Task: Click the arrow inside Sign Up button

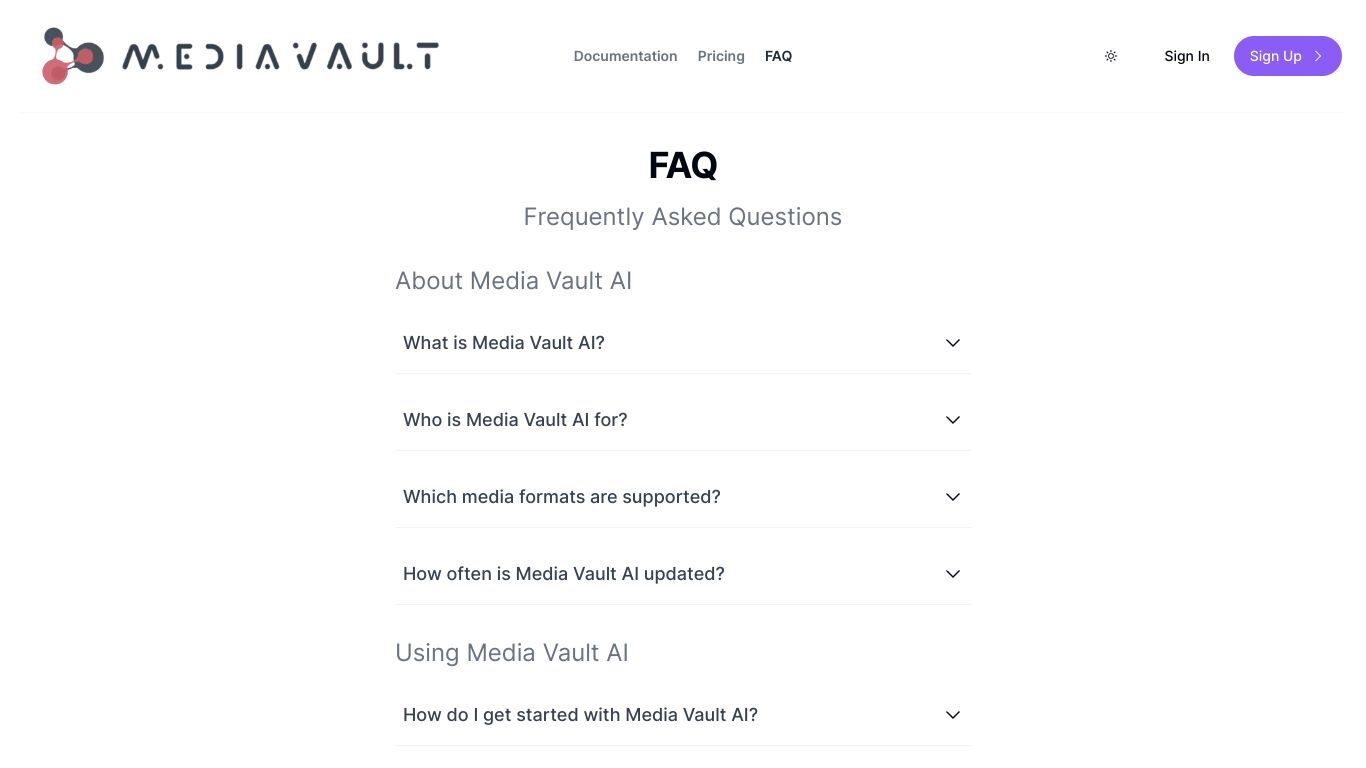Action: click(1318, 56)
